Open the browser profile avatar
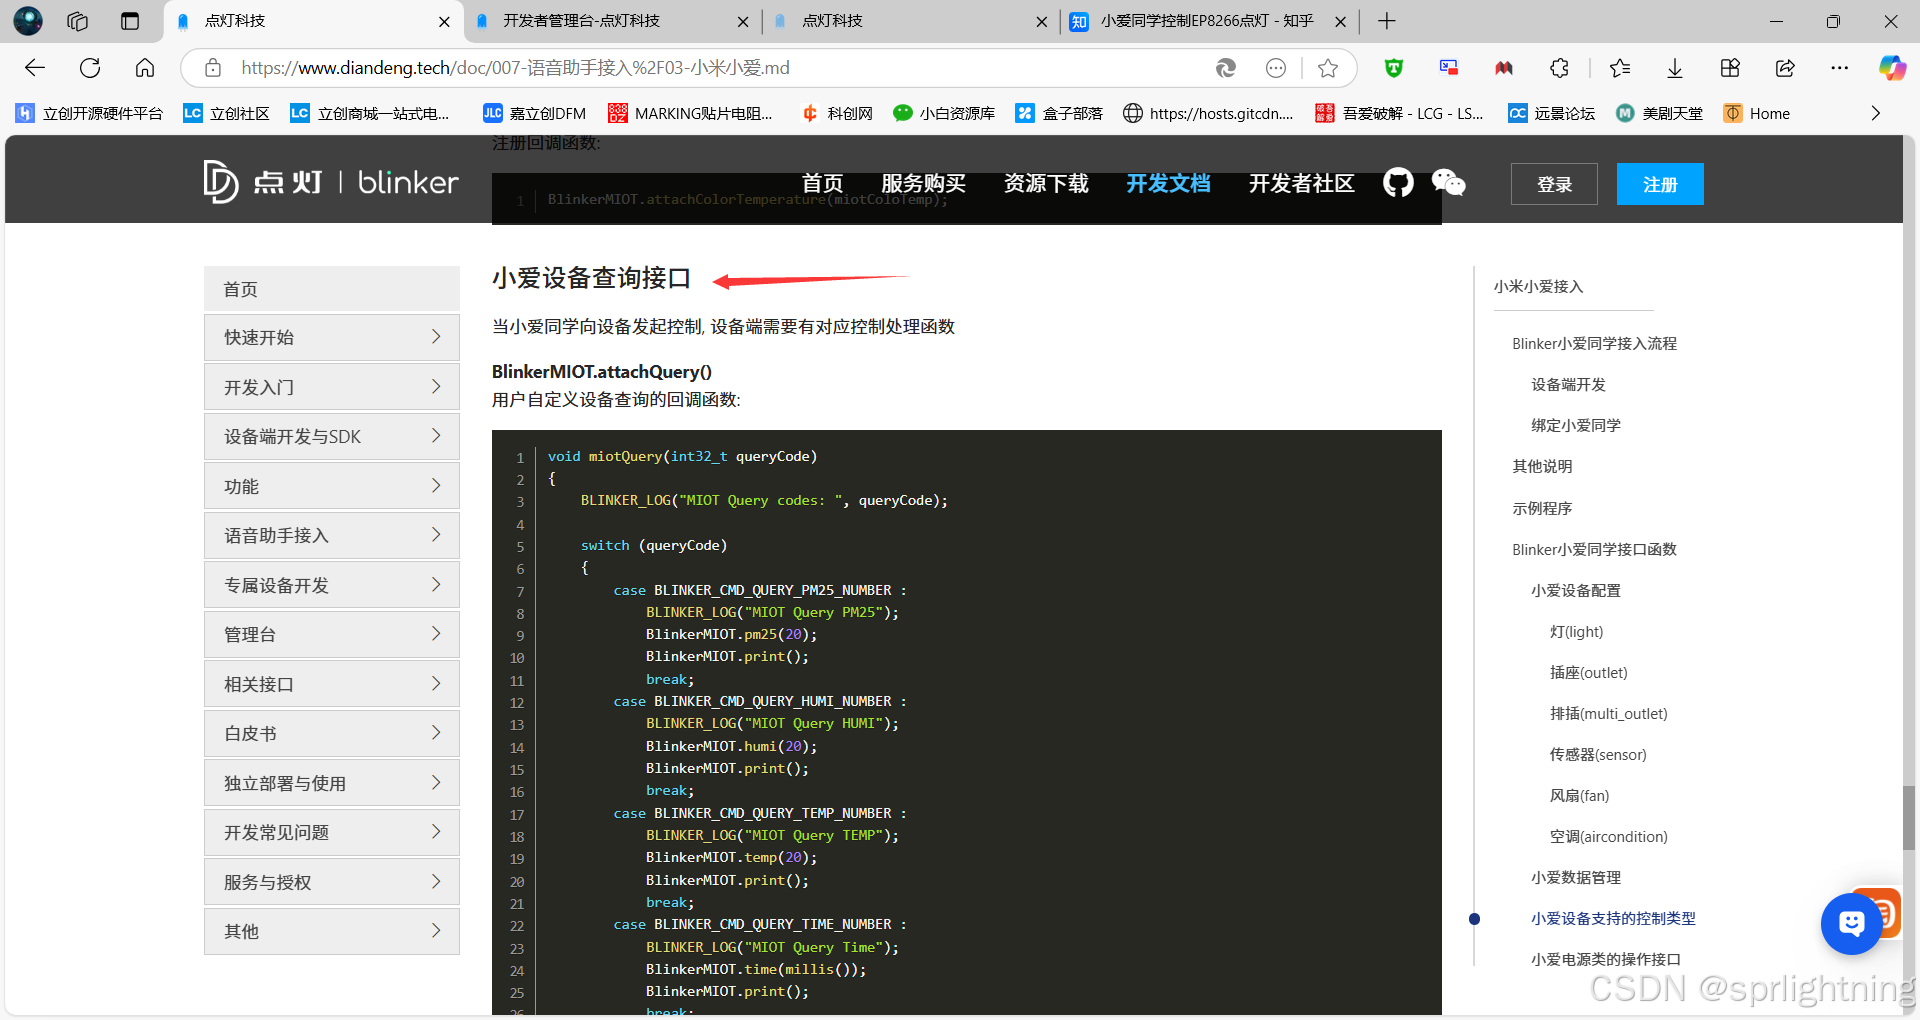This screenshot has width=1920, height=1020. 27,21
